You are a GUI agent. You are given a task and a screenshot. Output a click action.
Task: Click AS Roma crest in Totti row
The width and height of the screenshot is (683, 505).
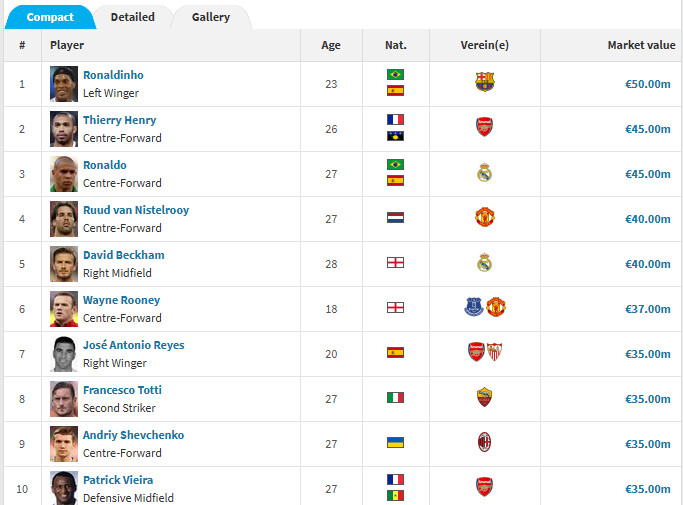[485, 398]
